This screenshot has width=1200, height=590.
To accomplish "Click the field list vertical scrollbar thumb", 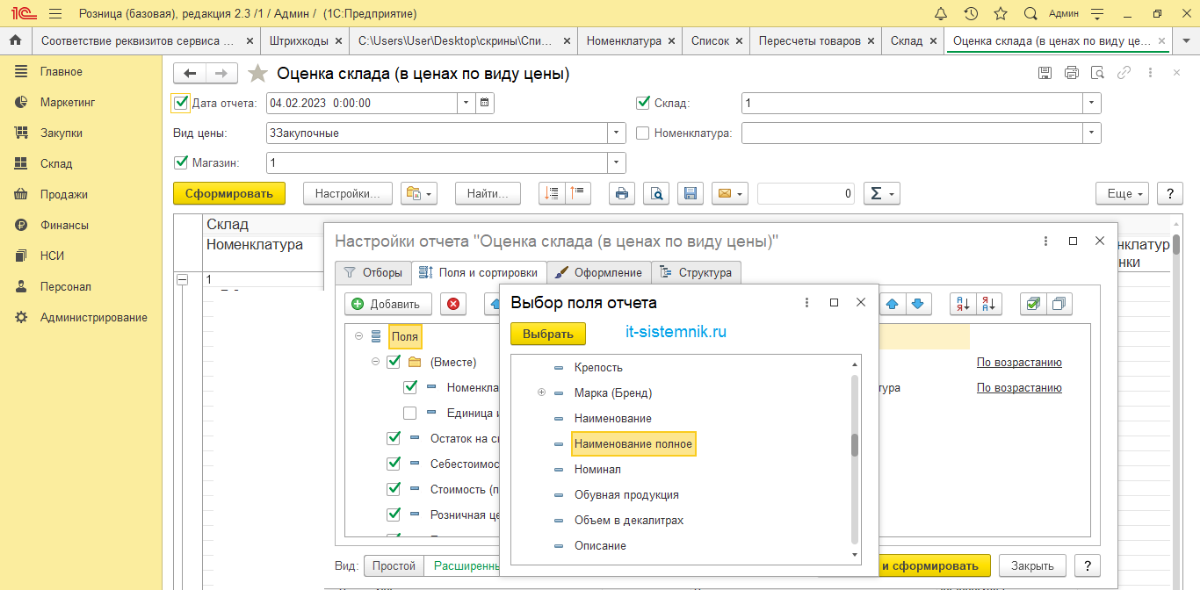I will (855, 445).
